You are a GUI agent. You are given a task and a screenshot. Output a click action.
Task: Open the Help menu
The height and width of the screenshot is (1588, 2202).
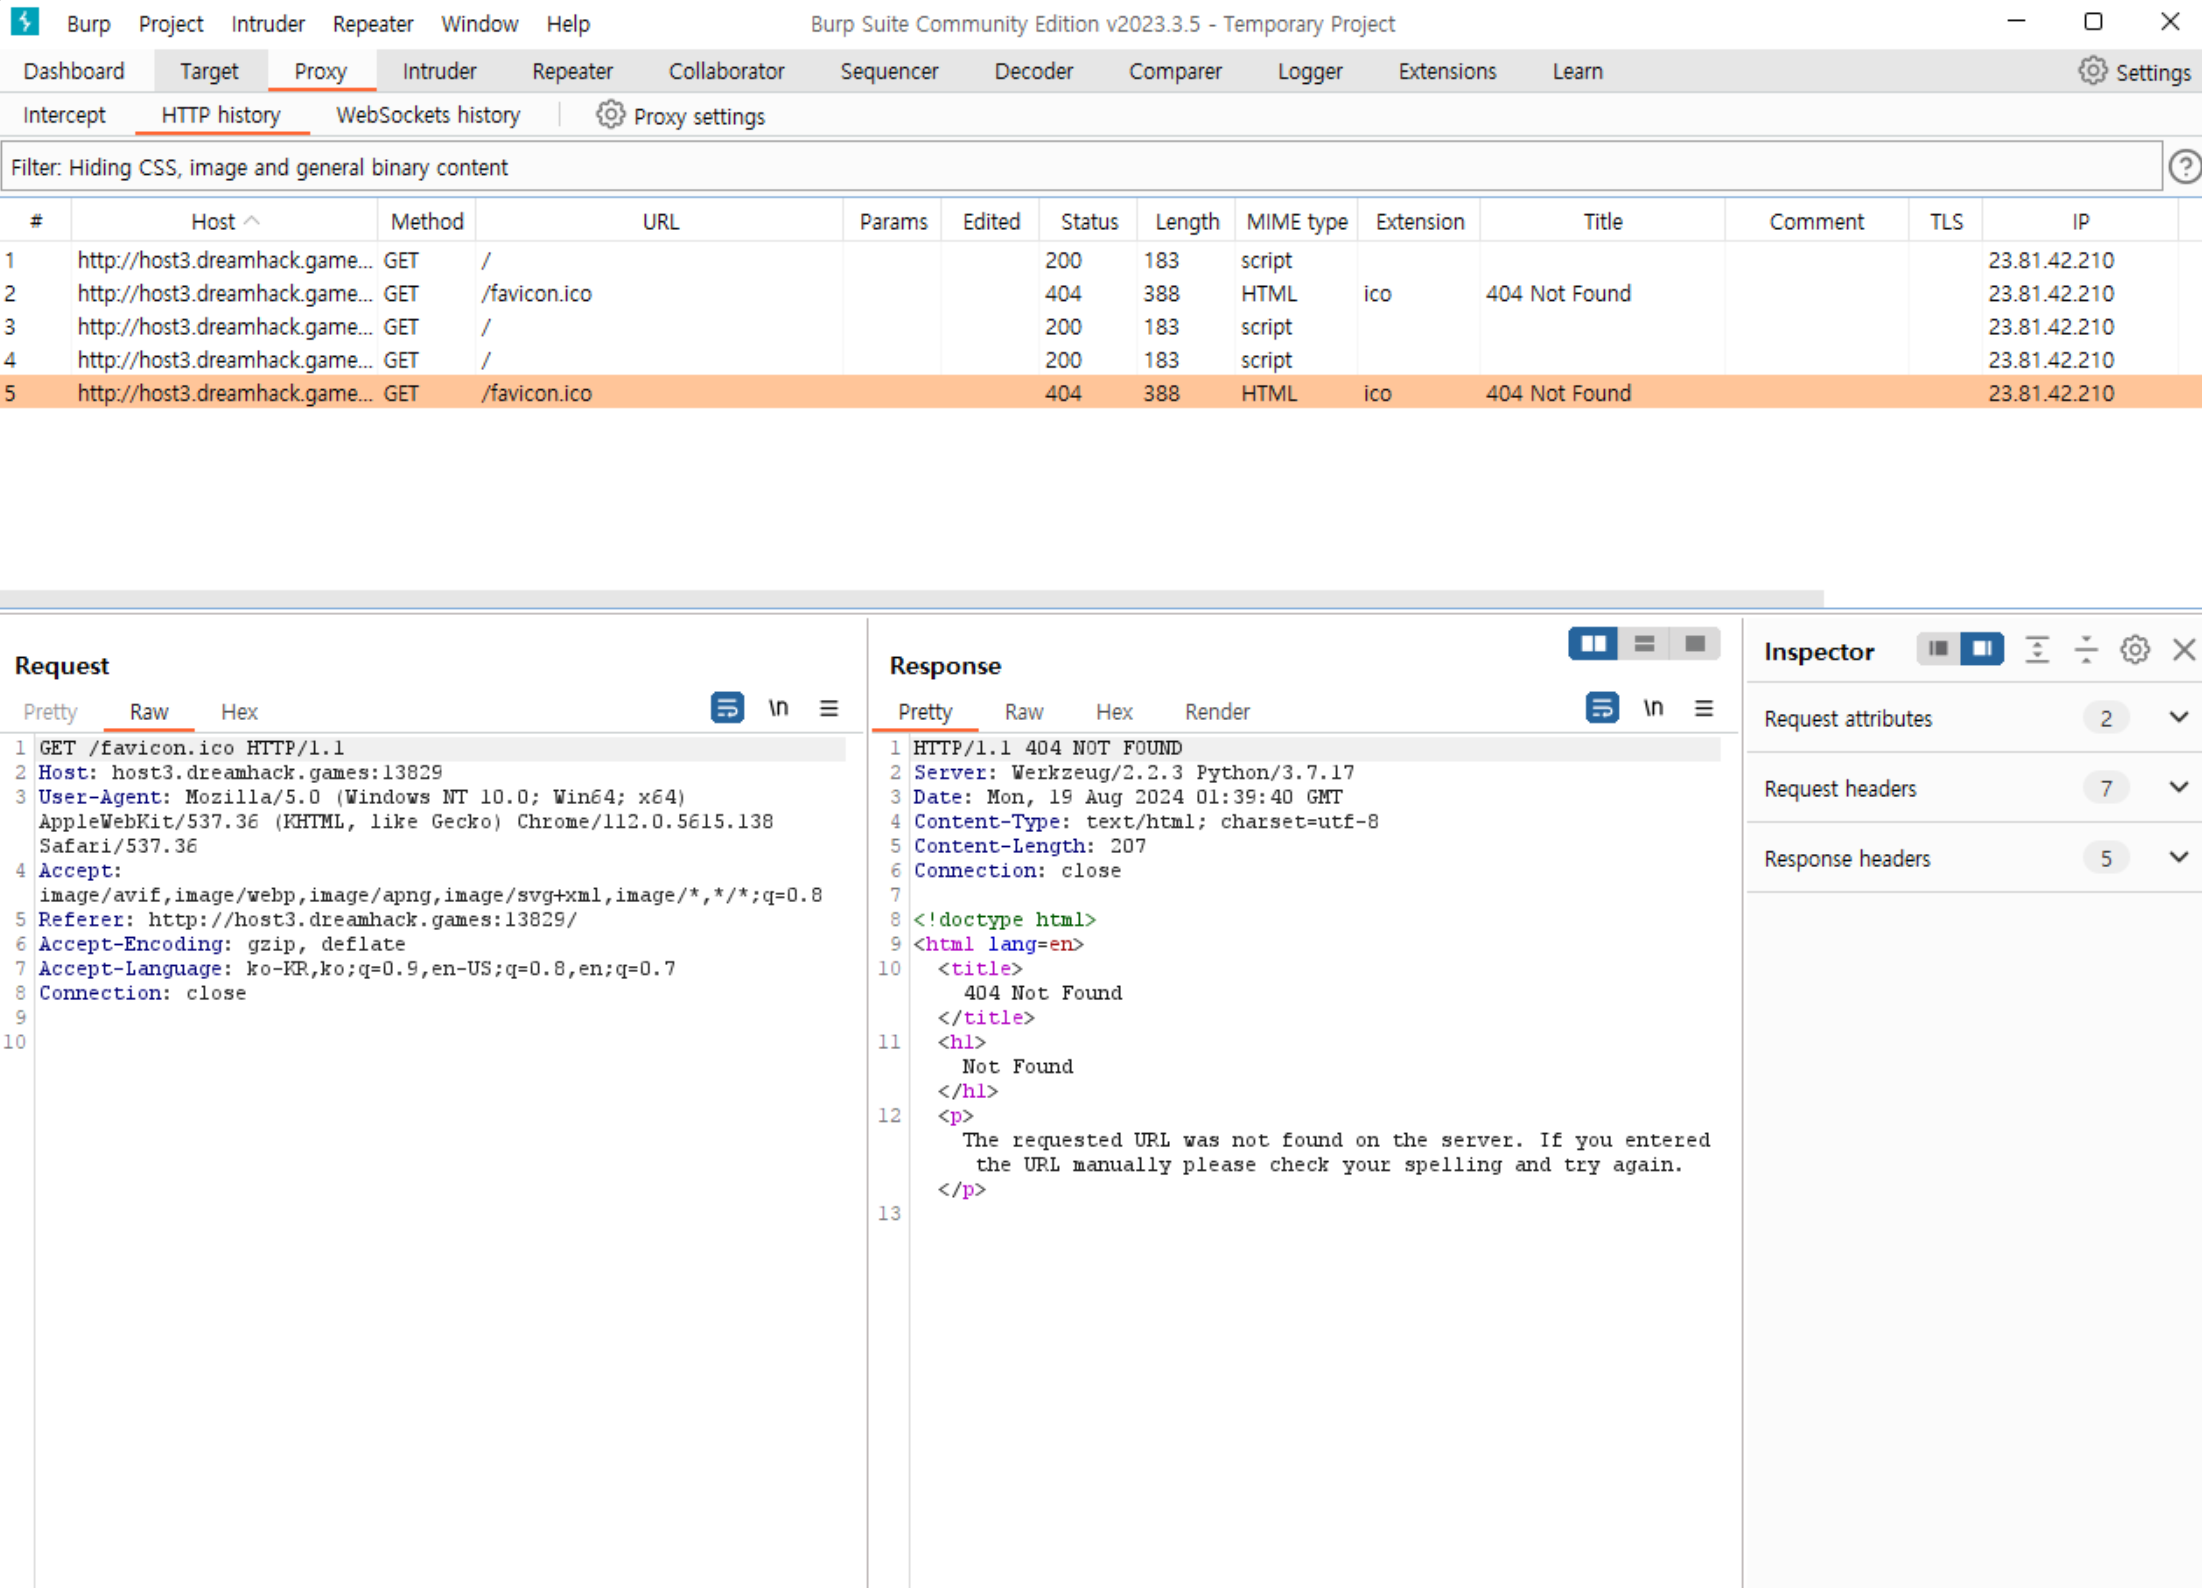pyautogui.click(x=567, y=23)
